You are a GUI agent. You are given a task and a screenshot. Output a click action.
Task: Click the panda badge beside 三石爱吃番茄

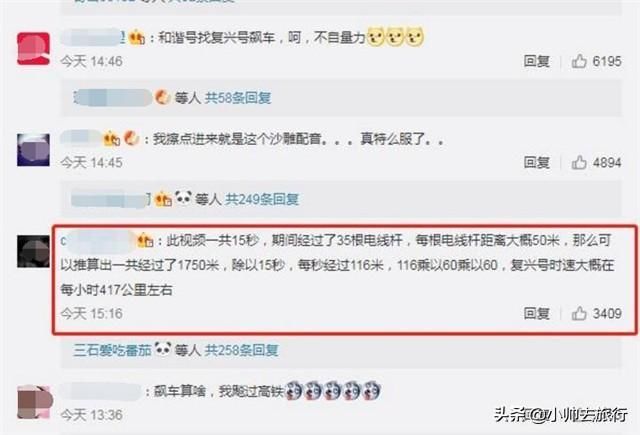pos(163,349)
